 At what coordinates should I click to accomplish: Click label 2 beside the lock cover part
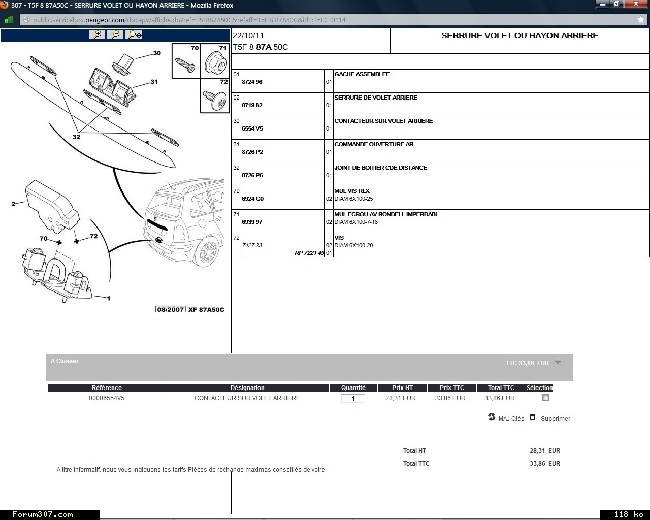point(14,204)
